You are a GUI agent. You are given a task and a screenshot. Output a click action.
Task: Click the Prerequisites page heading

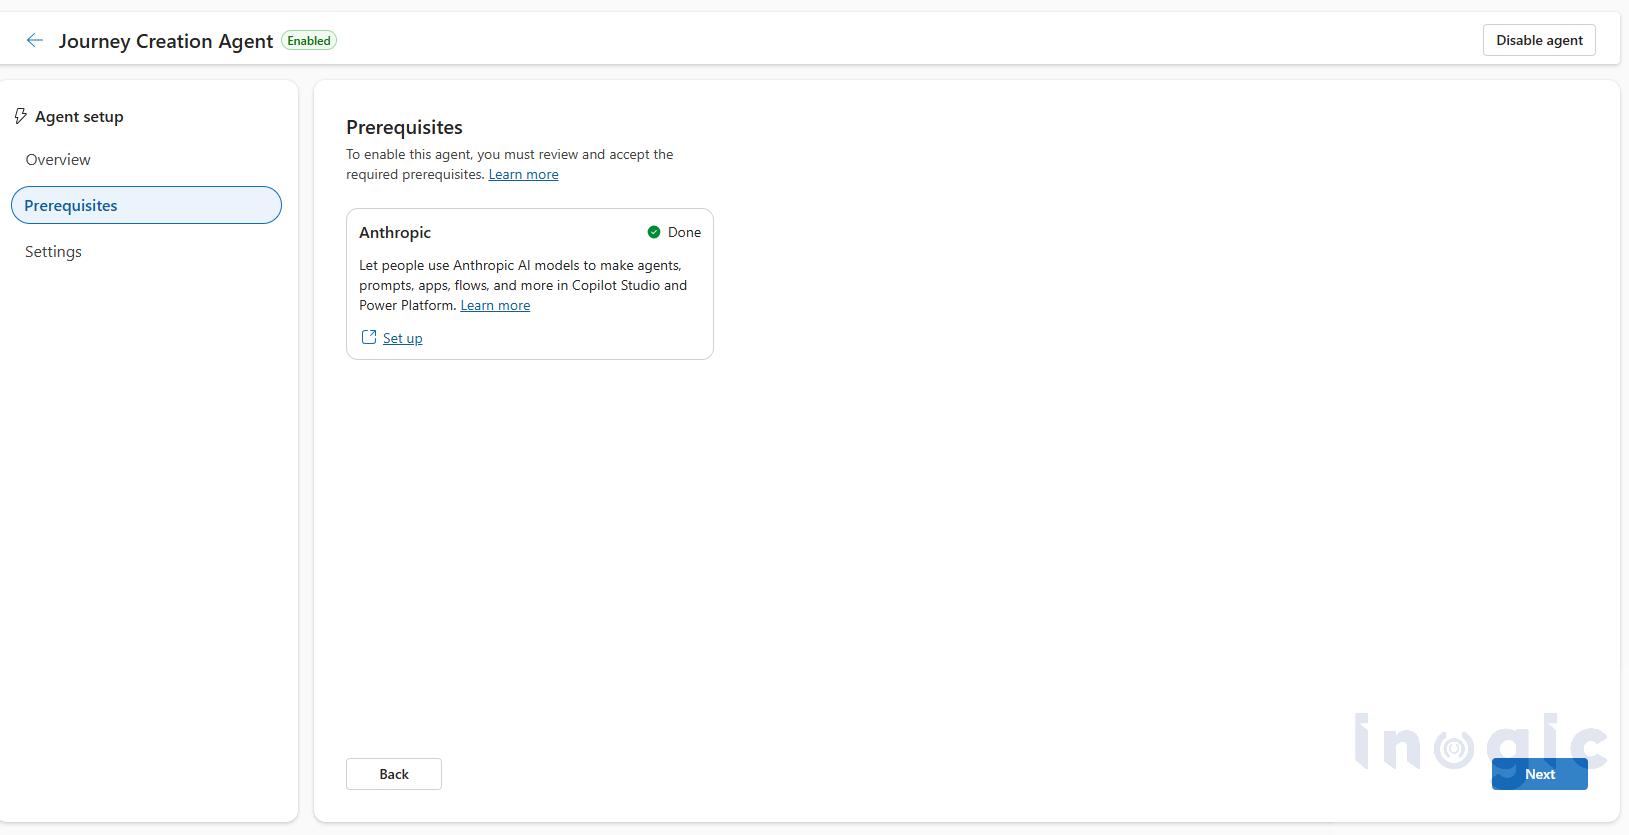click(x=404, y=127)
